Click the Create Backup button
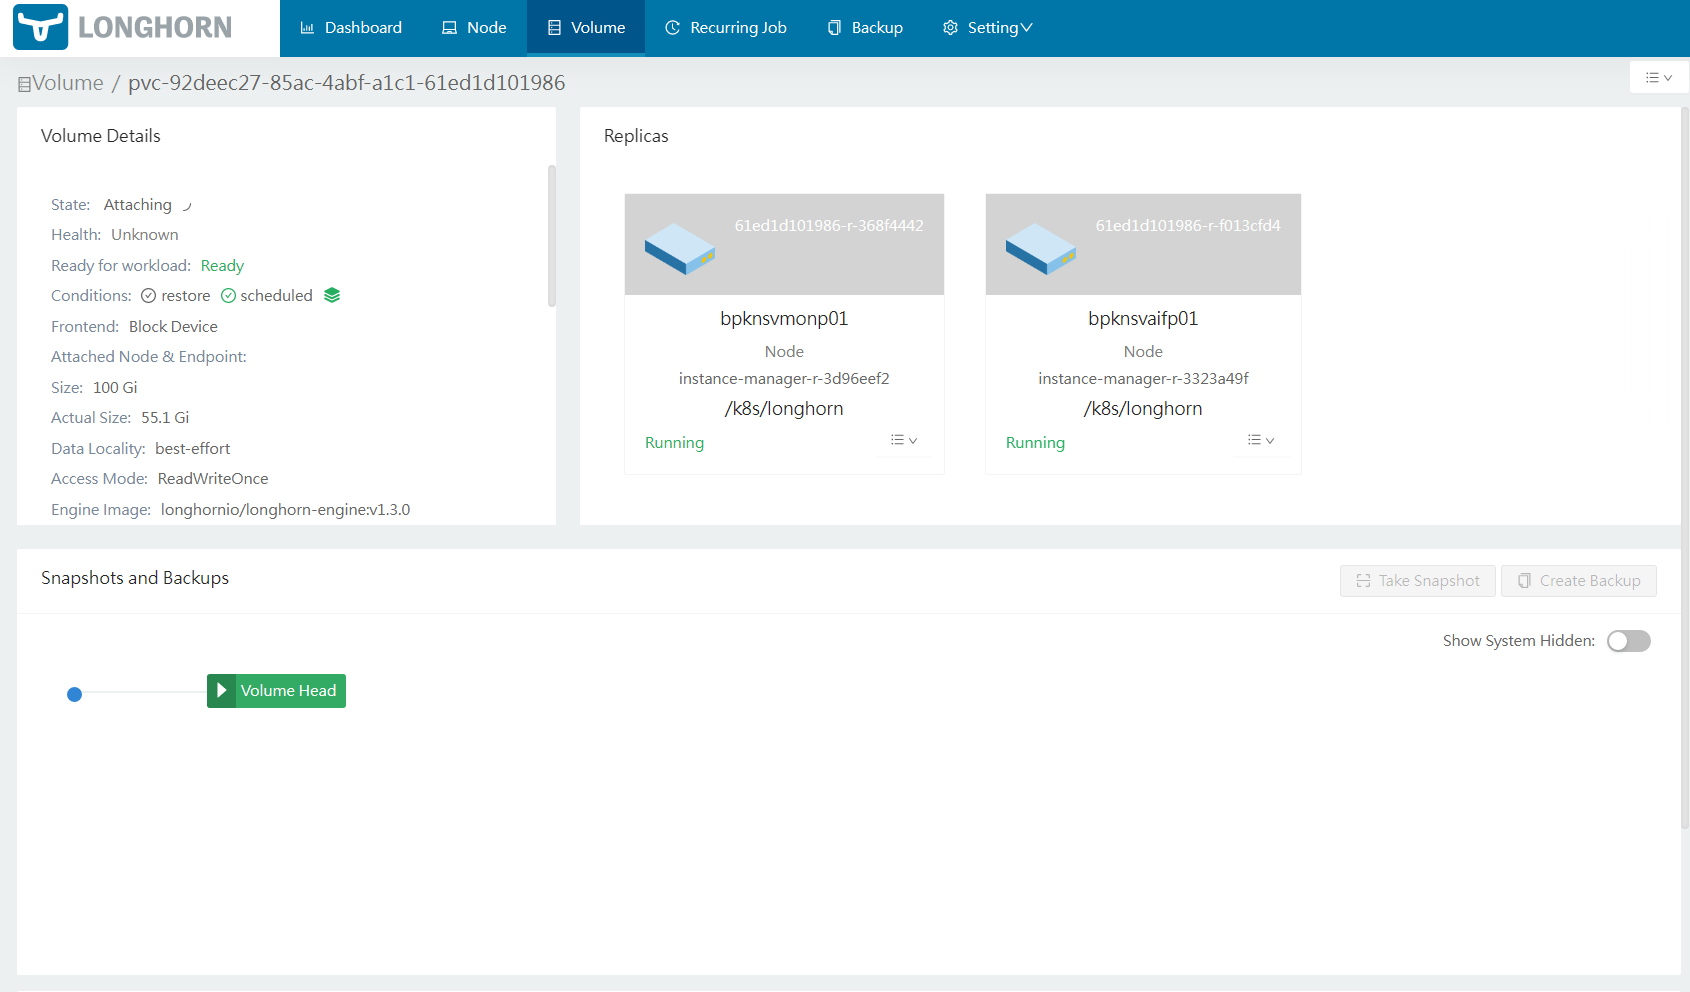 [x=1578, y=580]
